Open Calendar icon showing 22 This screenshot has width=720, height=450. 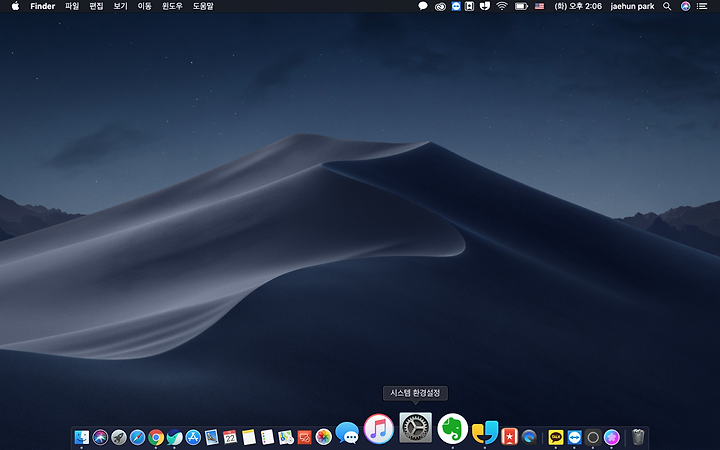[x=230, y=437]
